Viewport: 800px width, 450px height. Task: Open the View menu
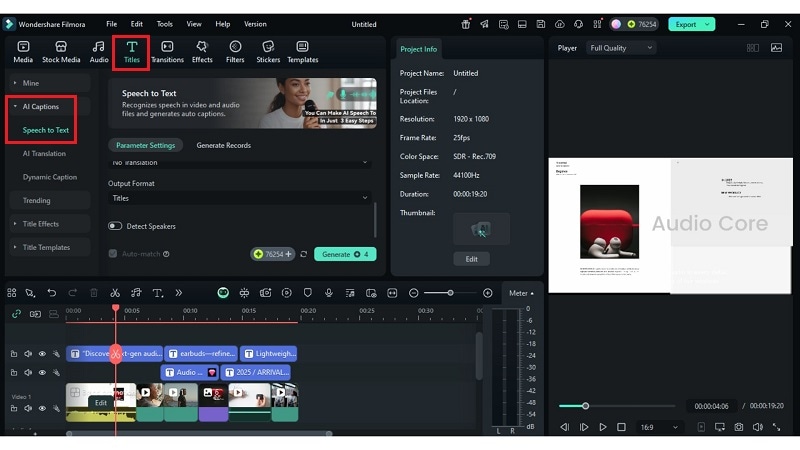(x=194, y=24)
